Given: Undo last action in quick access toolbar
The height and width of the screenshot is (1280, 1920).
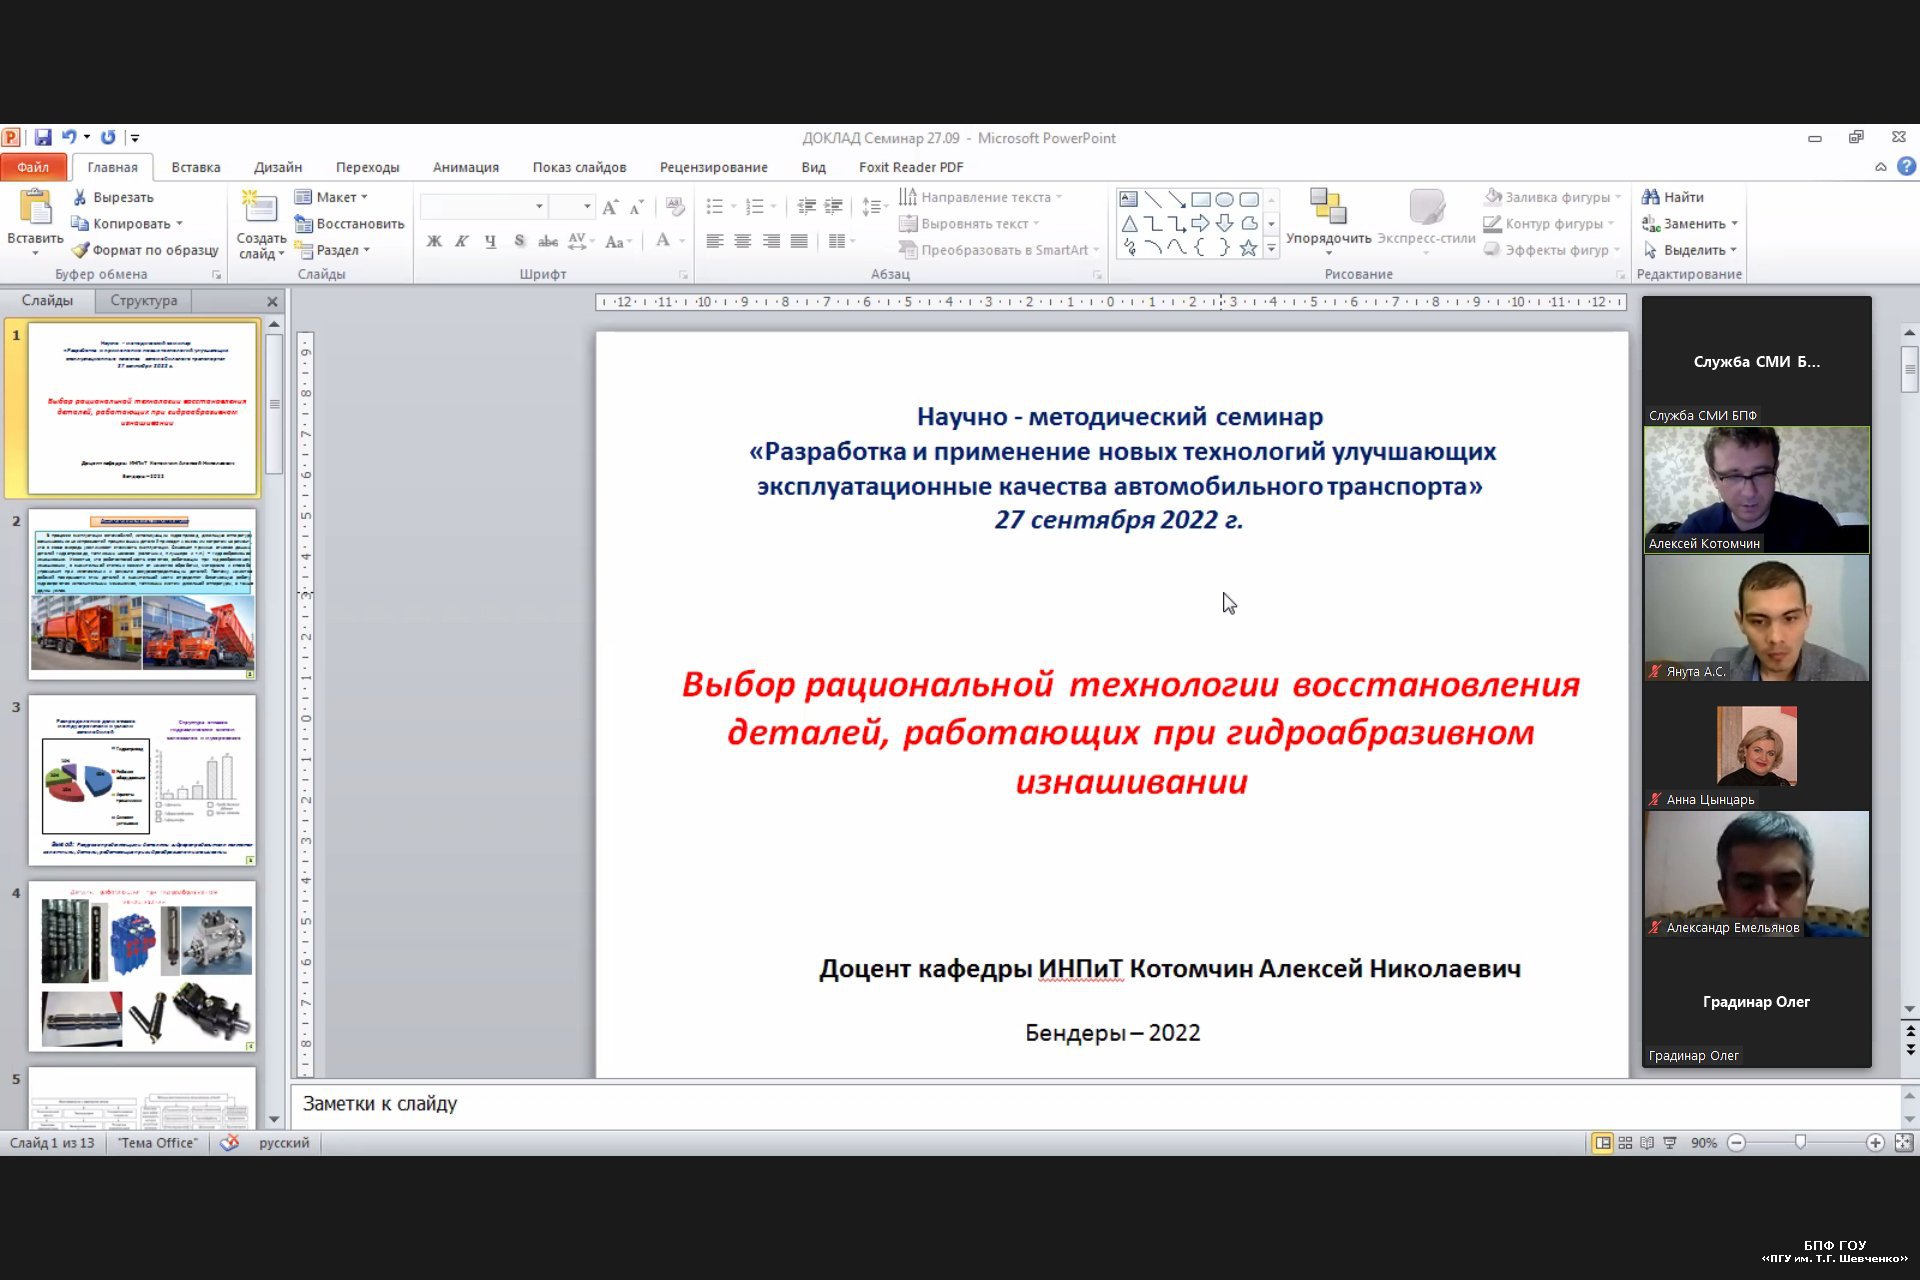Looking at the screenshot, I should [69, 138].
